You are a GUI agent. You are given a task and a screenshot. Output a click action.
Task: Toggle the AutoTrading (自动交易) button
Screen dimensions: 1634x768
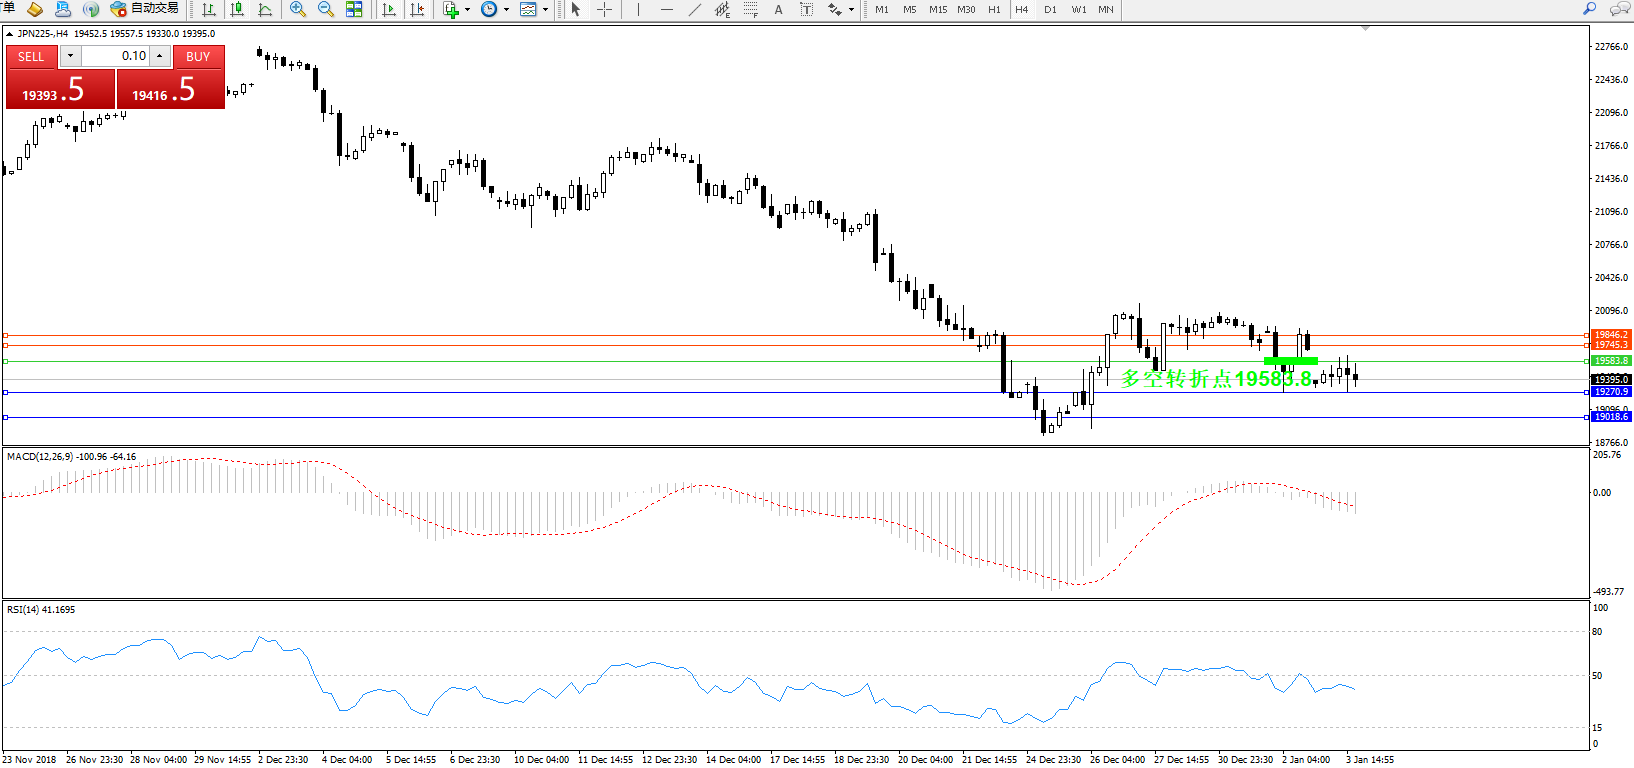coord(145,9)
